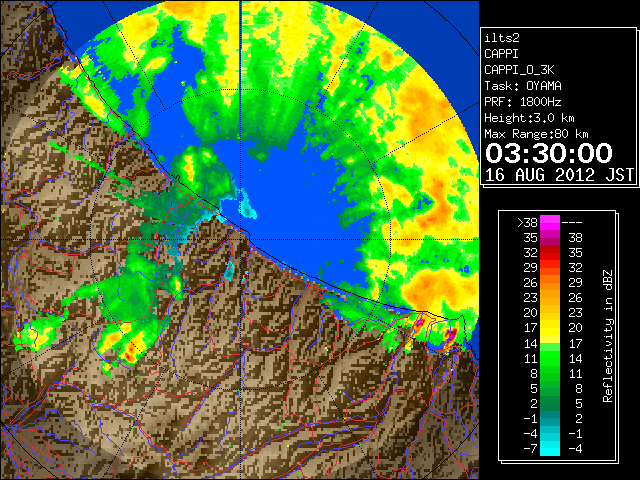This screenshot has height=480, width=640.
Task: Click the 03:30:00 timestamp
Action: (x=549, y=153)
